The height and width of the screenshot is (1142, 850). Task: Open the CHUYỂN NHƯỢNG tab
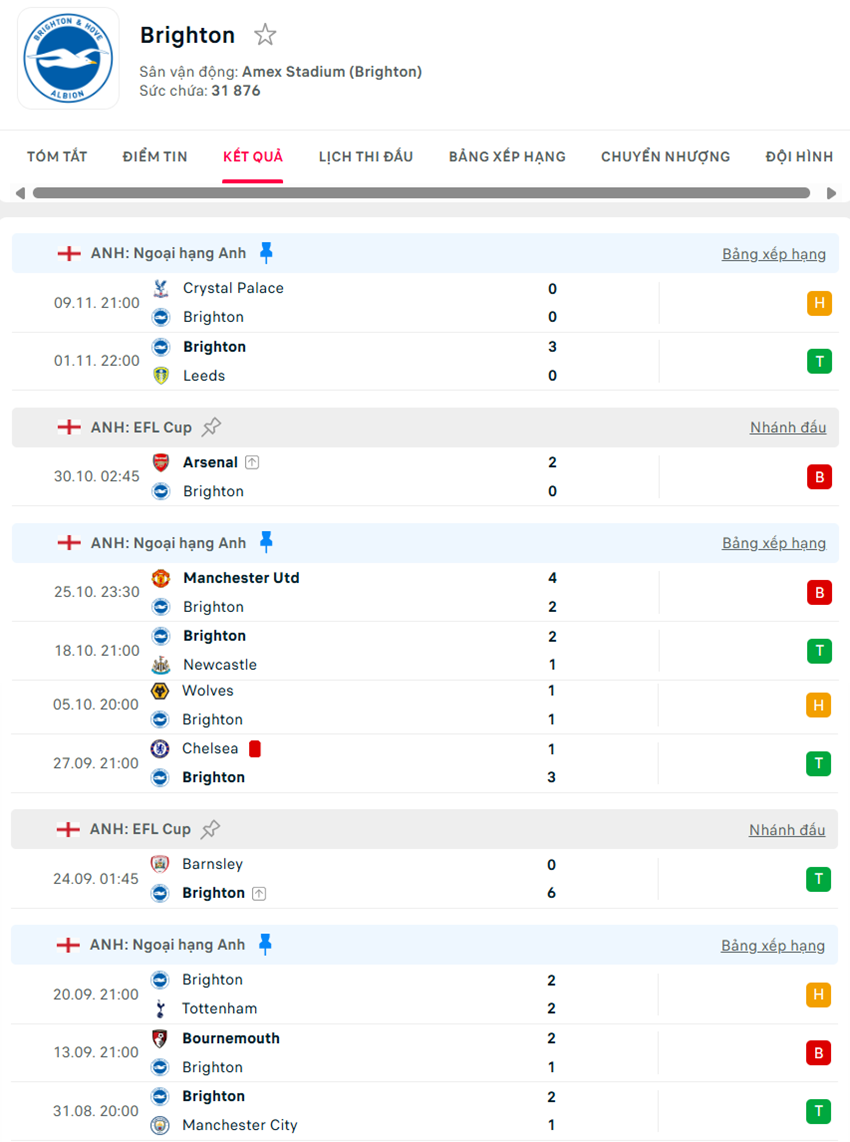tap(665, 156)
